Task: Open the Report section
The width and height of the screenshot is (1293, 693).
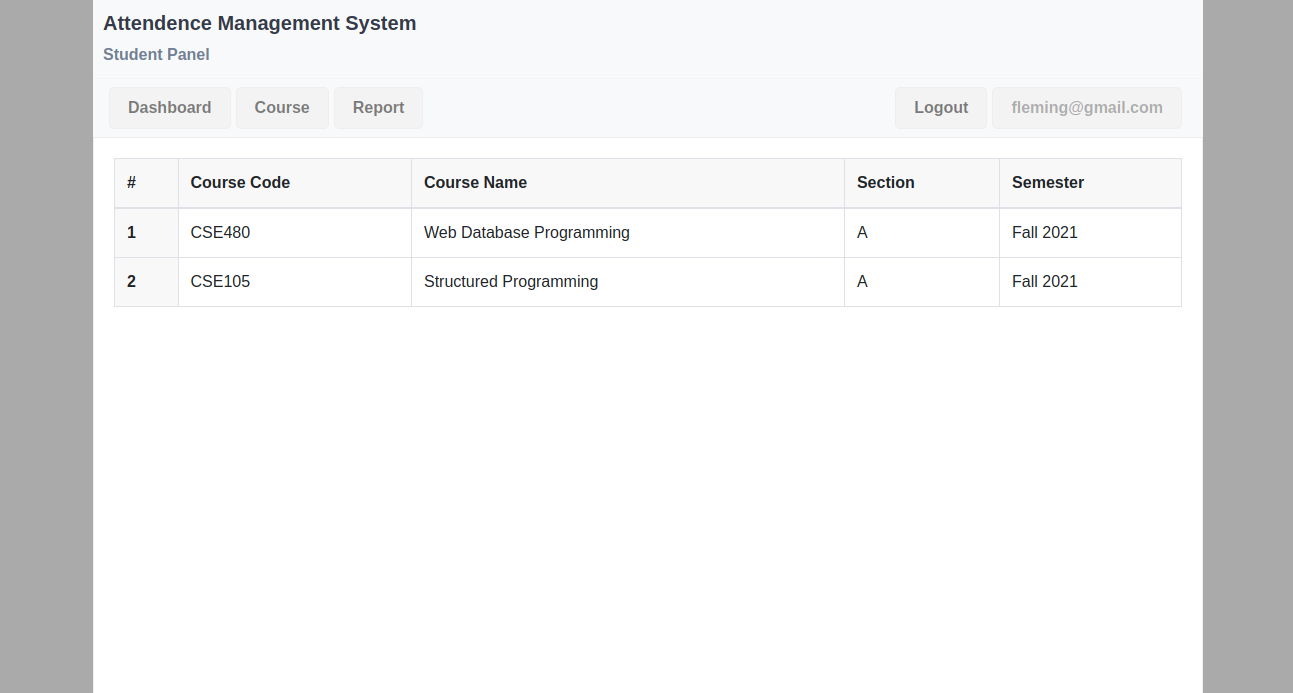Action: coord(378,108)
